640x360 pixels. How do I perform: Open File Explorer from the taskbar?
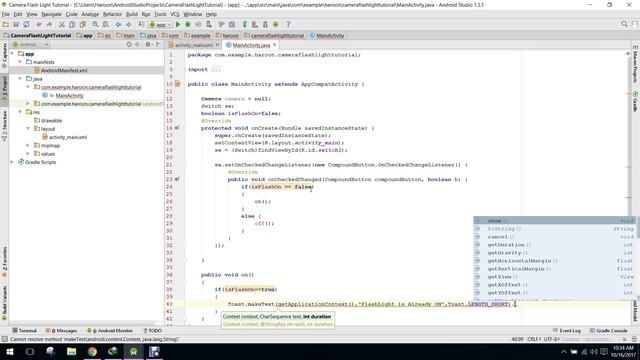[71, 351]
